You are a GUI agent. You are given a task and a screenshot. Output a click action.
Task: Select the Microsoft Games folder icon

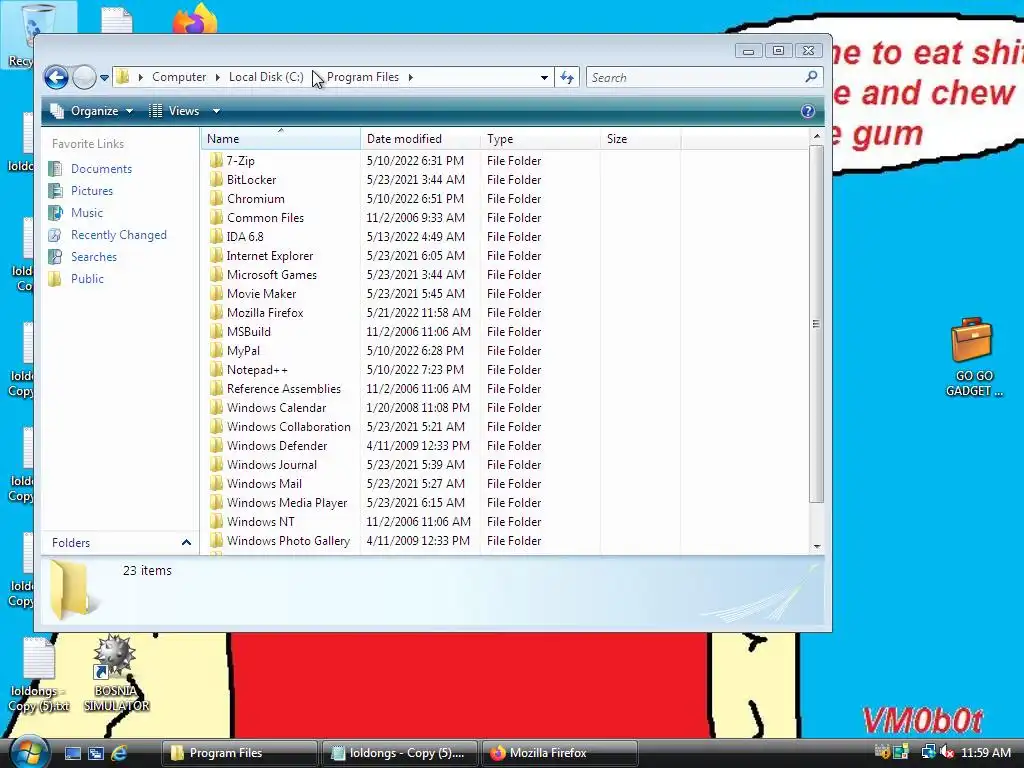point(217,275)
